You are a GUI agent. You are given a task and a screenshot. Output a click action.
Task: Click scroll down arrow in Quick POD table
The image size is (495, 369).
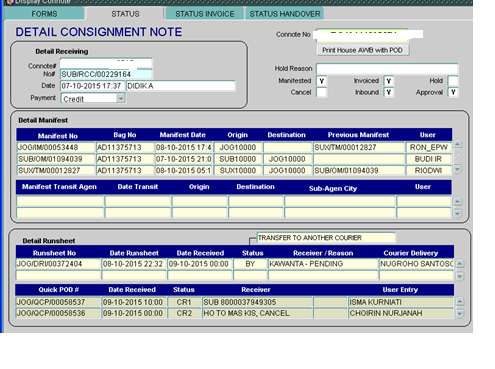click(459, 313)
